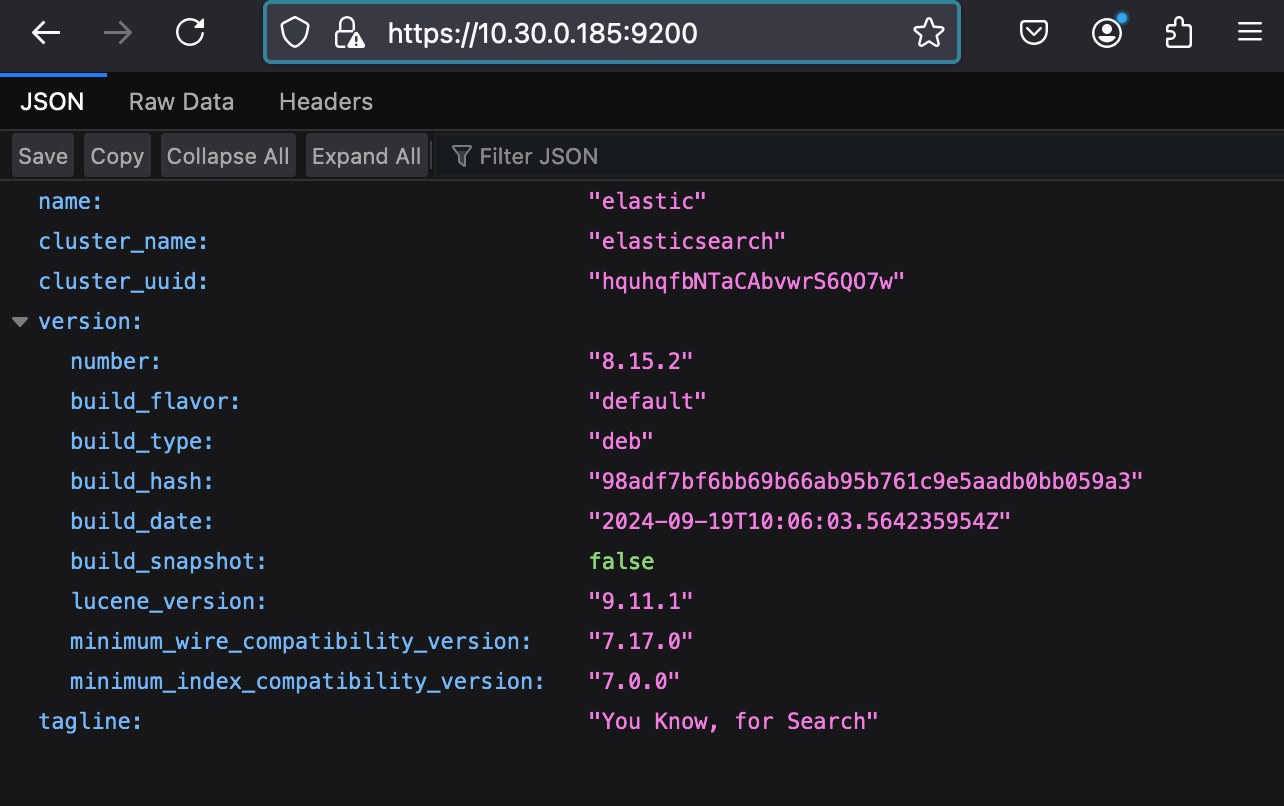The width and height of the screenshot is (1284, 806).
Task: Expand All JSON nodes
Action: pos(366,156)
